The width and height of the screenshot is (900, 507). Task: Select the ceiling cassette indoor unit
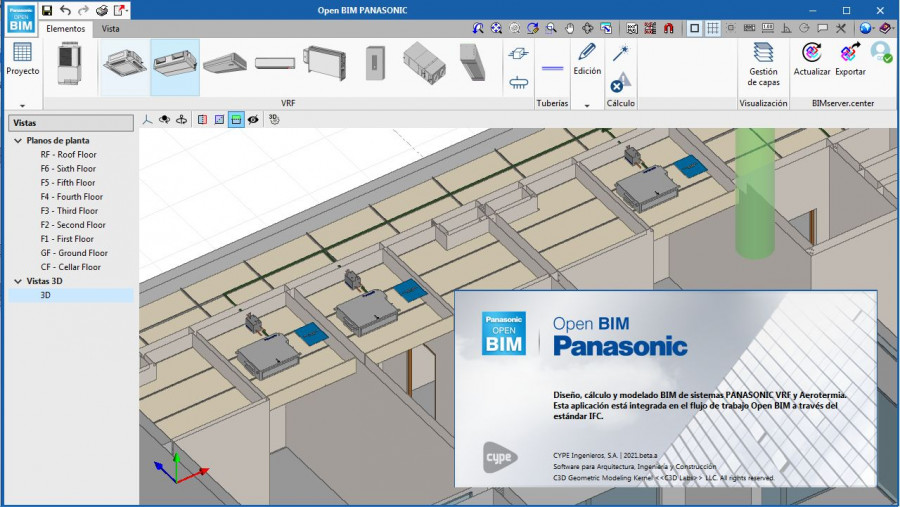tap(125, 64)
